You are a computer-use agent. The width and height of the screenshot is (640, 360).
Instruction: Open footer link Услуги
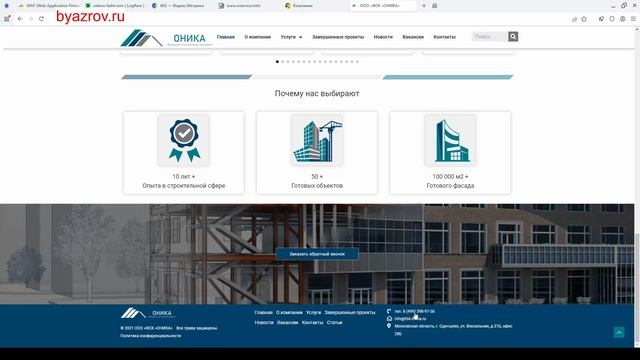pyautogui.click(x=313, y=312)
